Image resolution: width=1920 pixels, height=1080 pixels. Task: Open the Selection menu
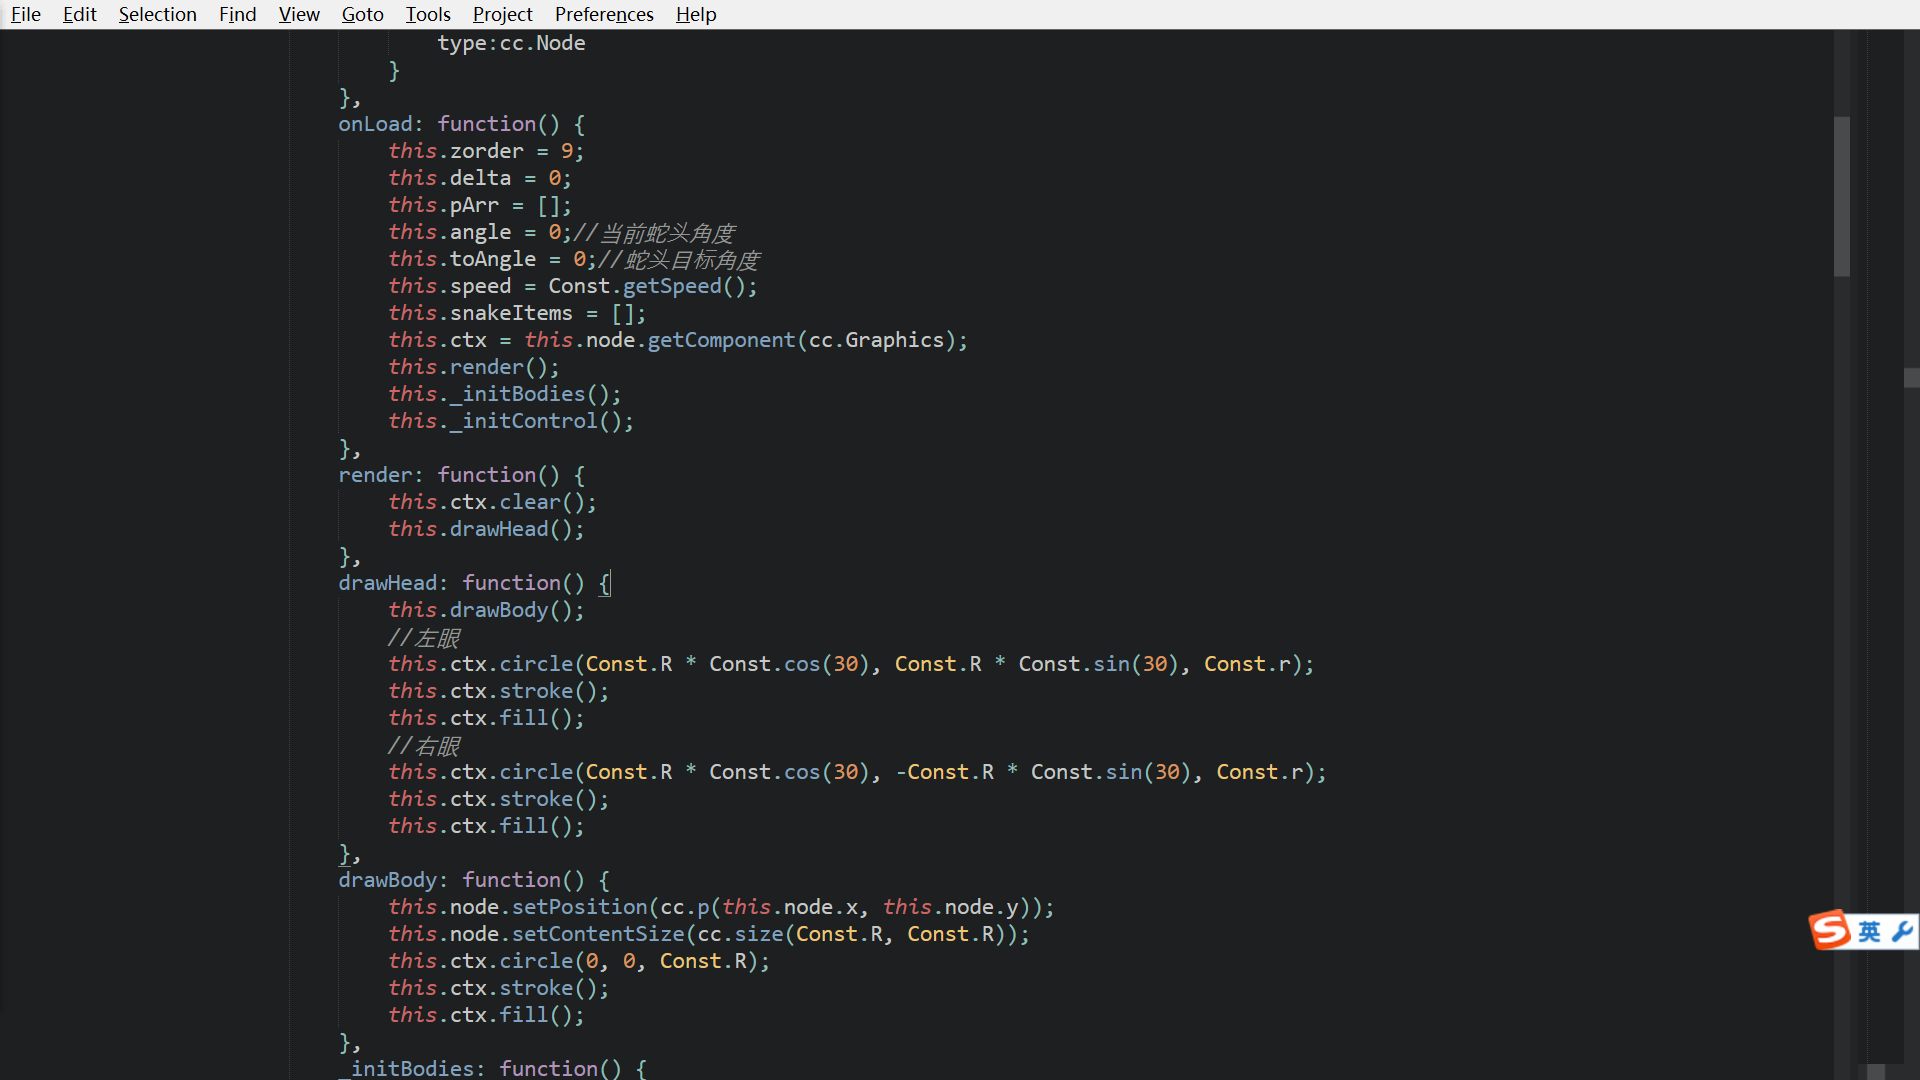coord(157,14)
